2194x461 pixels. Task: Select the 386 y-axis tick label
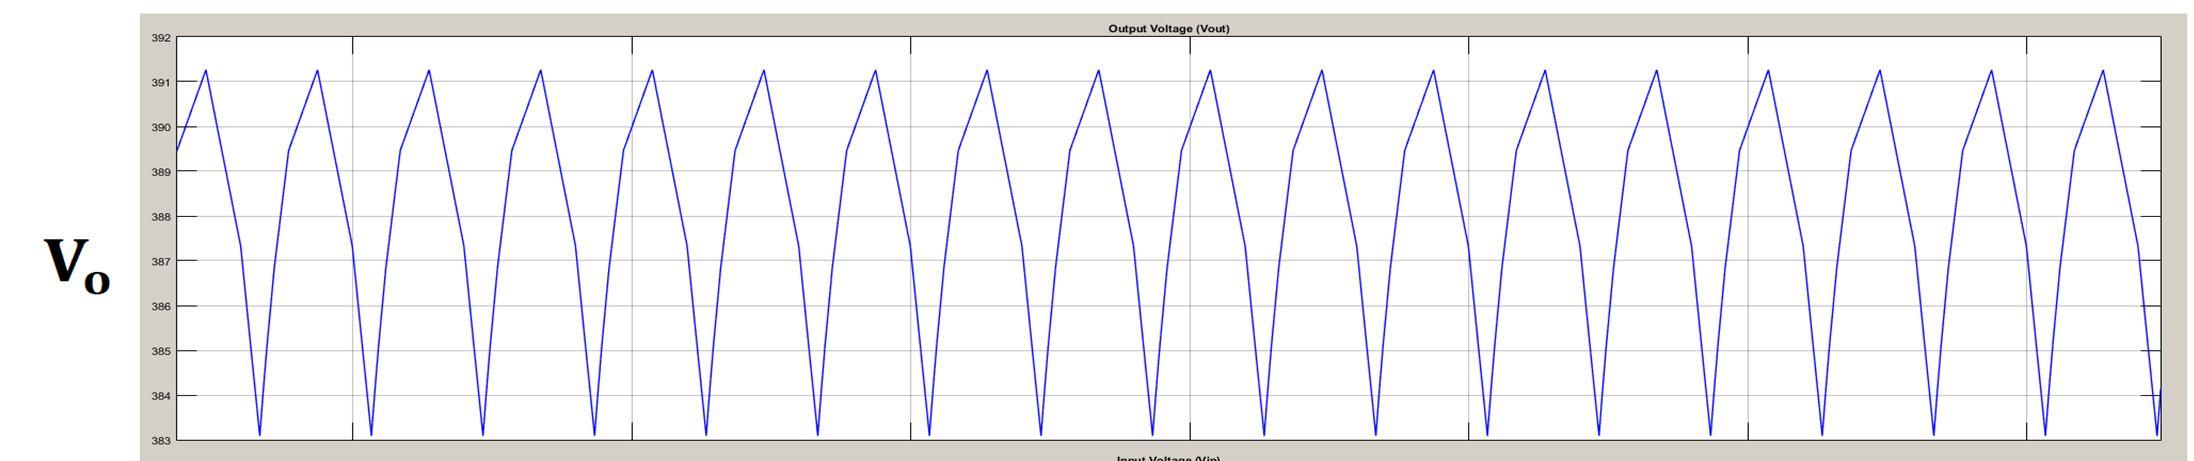161,307
